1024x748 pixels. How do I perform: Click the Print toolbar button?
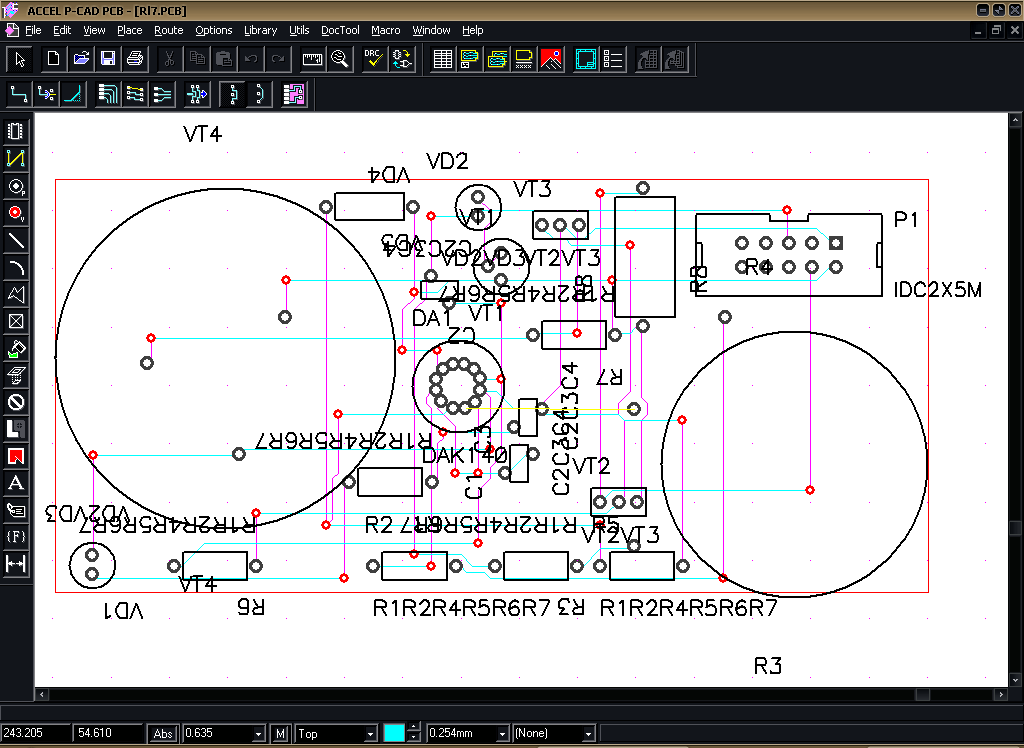[x=135, y=59]
